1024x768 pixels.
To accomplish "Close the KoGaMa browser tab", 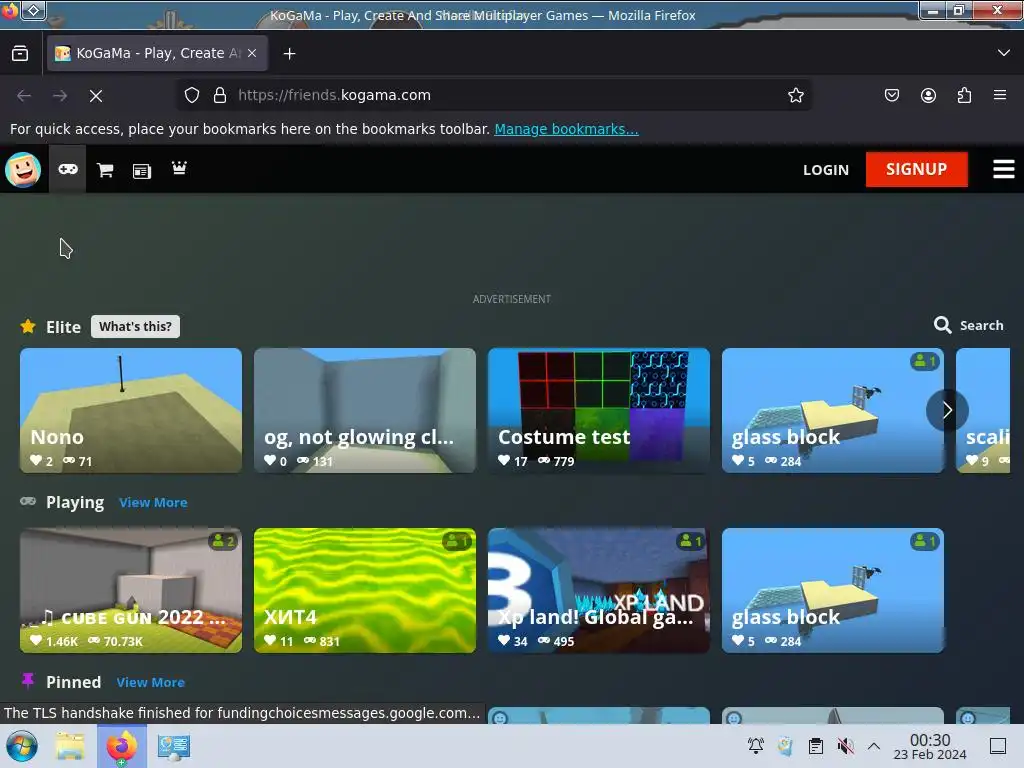I will click(x=252, y=53).
